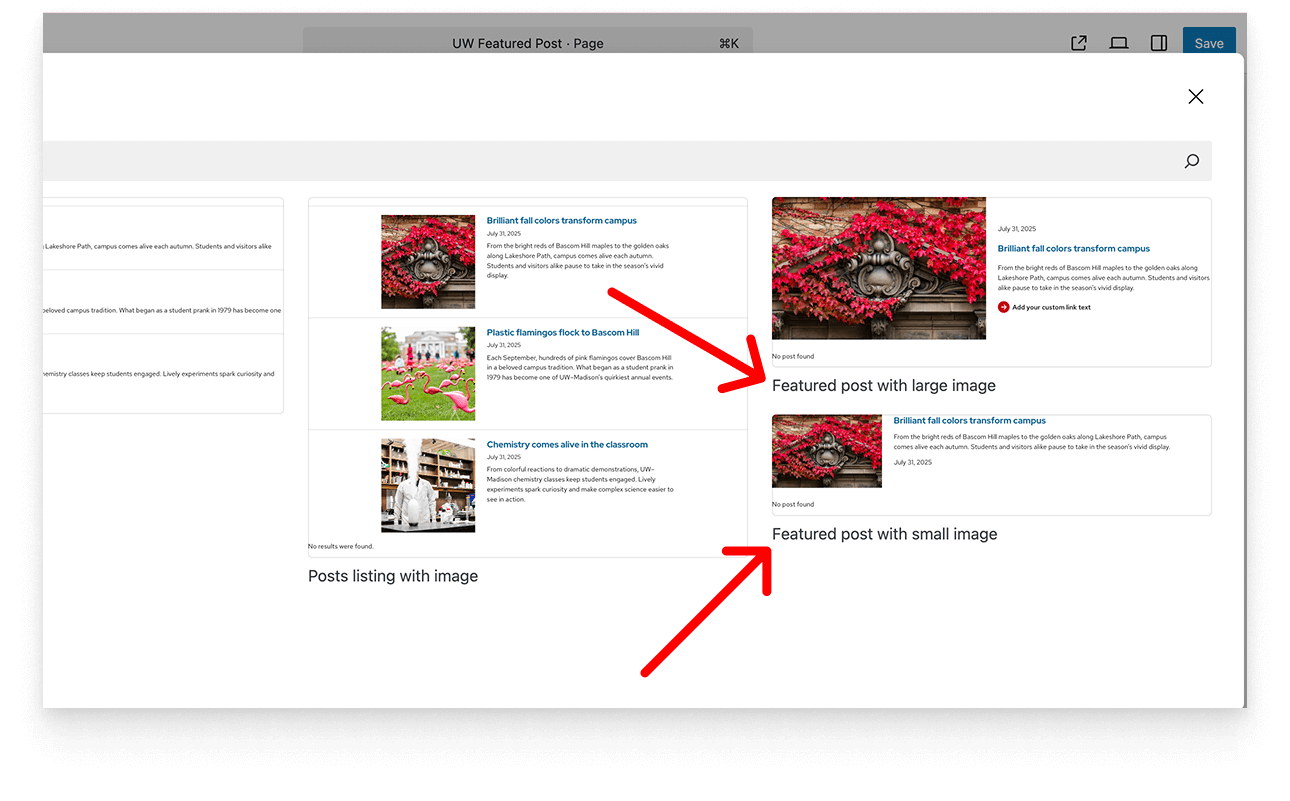The image size is (1290, 801).
Task: Close the pattern explorer with the X icon
Action: [1195, 96]
